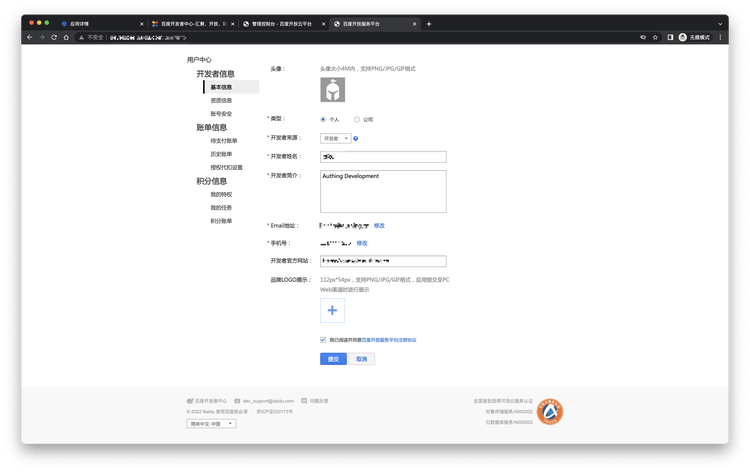Toggle the registration agreement checkbox
This screenshot has height=472, width=750.
click(323, 340)
